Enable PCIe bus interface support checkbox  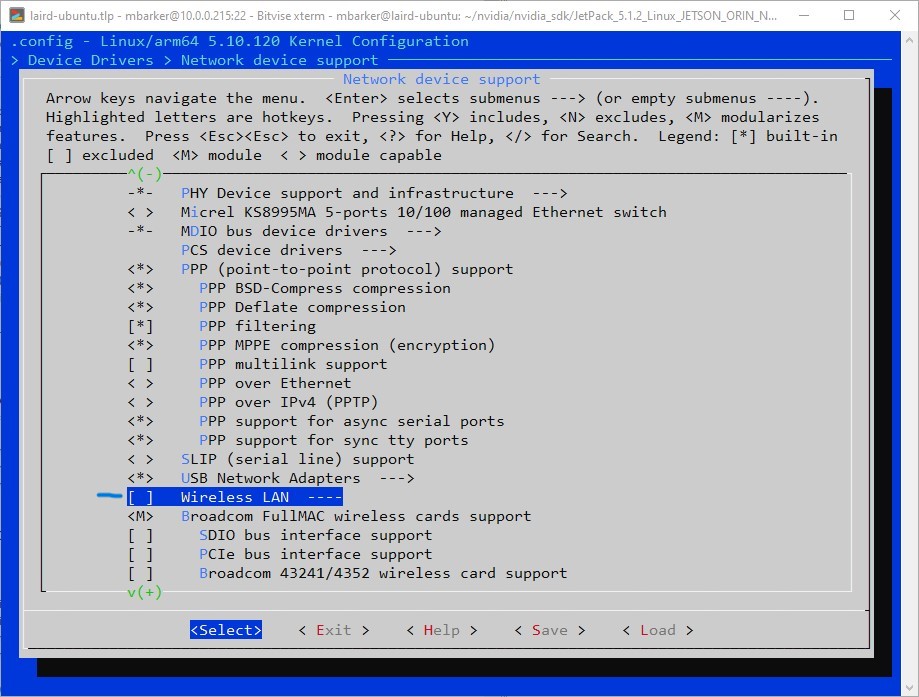coord(140,554)
